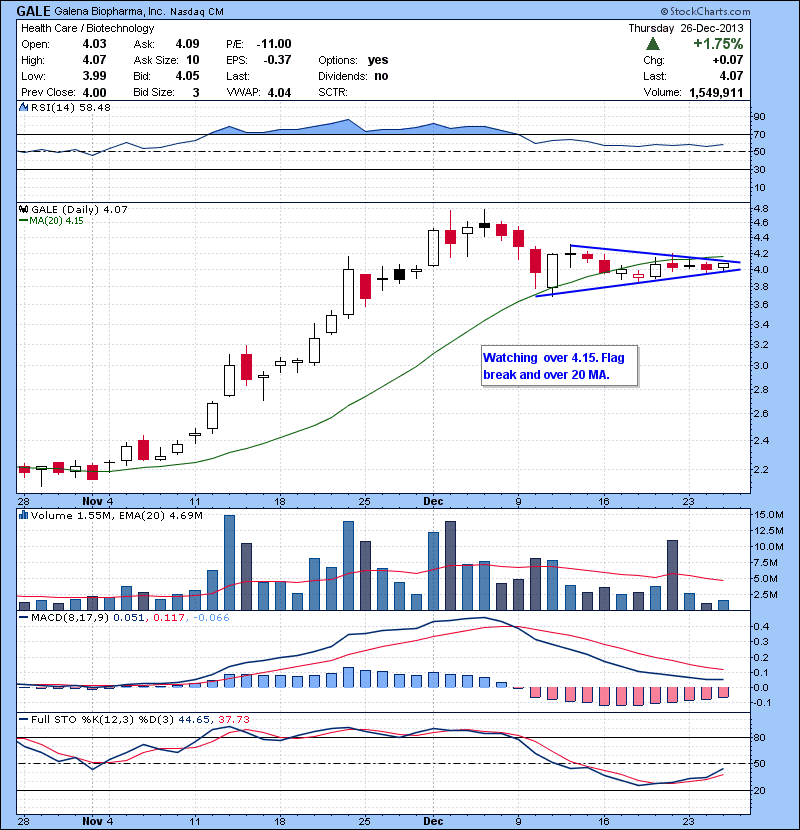Click the MA(20) 4.15 legend text
800x830 pixels.
(x=56, y=221)
